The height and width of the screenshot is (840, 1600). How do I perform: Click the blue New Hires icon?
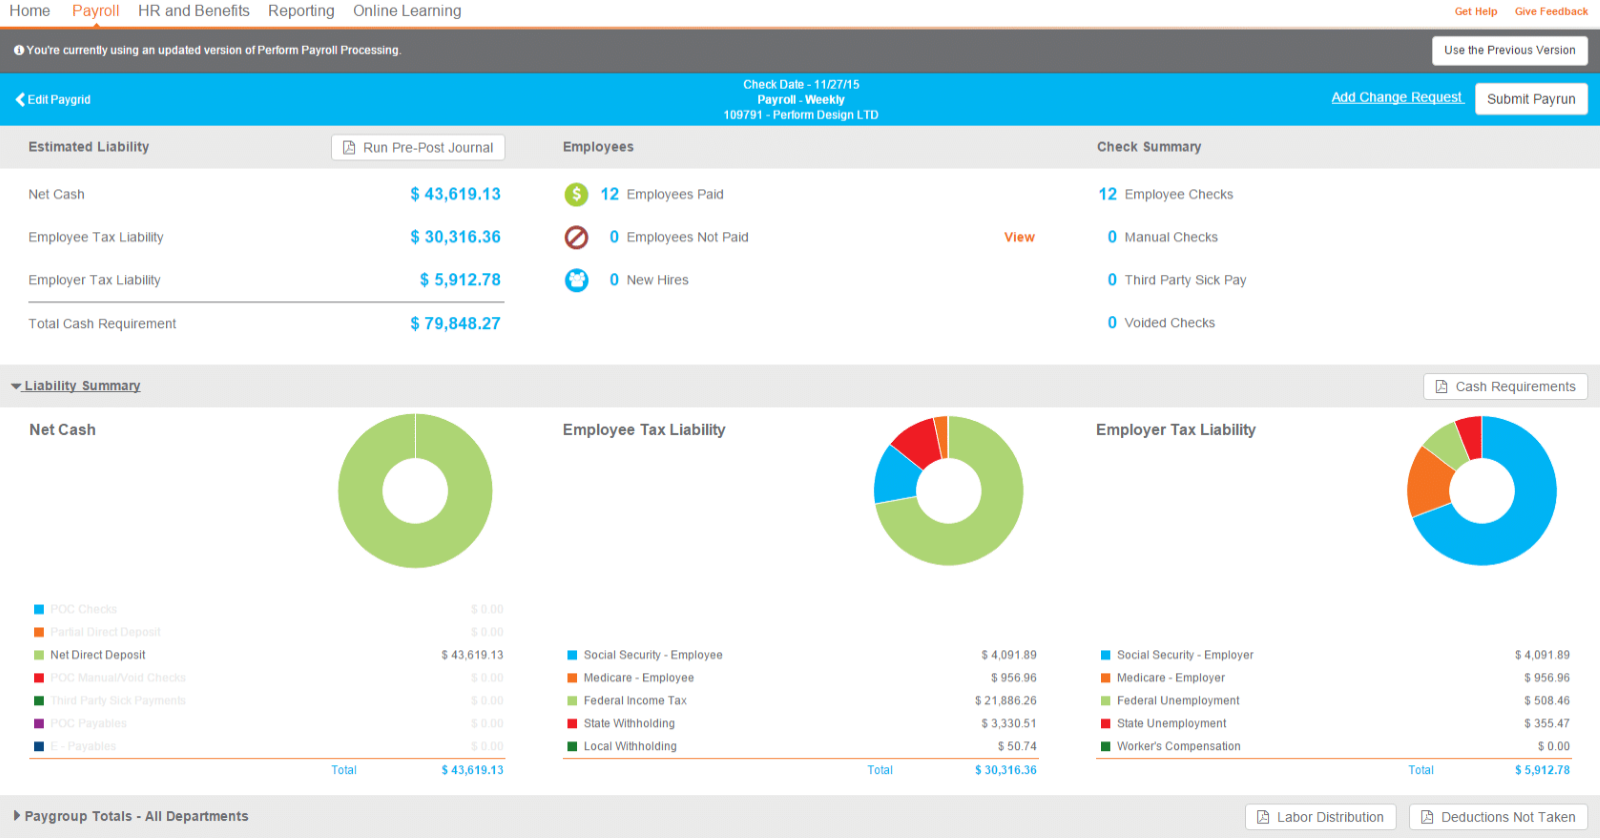[576, 280]
